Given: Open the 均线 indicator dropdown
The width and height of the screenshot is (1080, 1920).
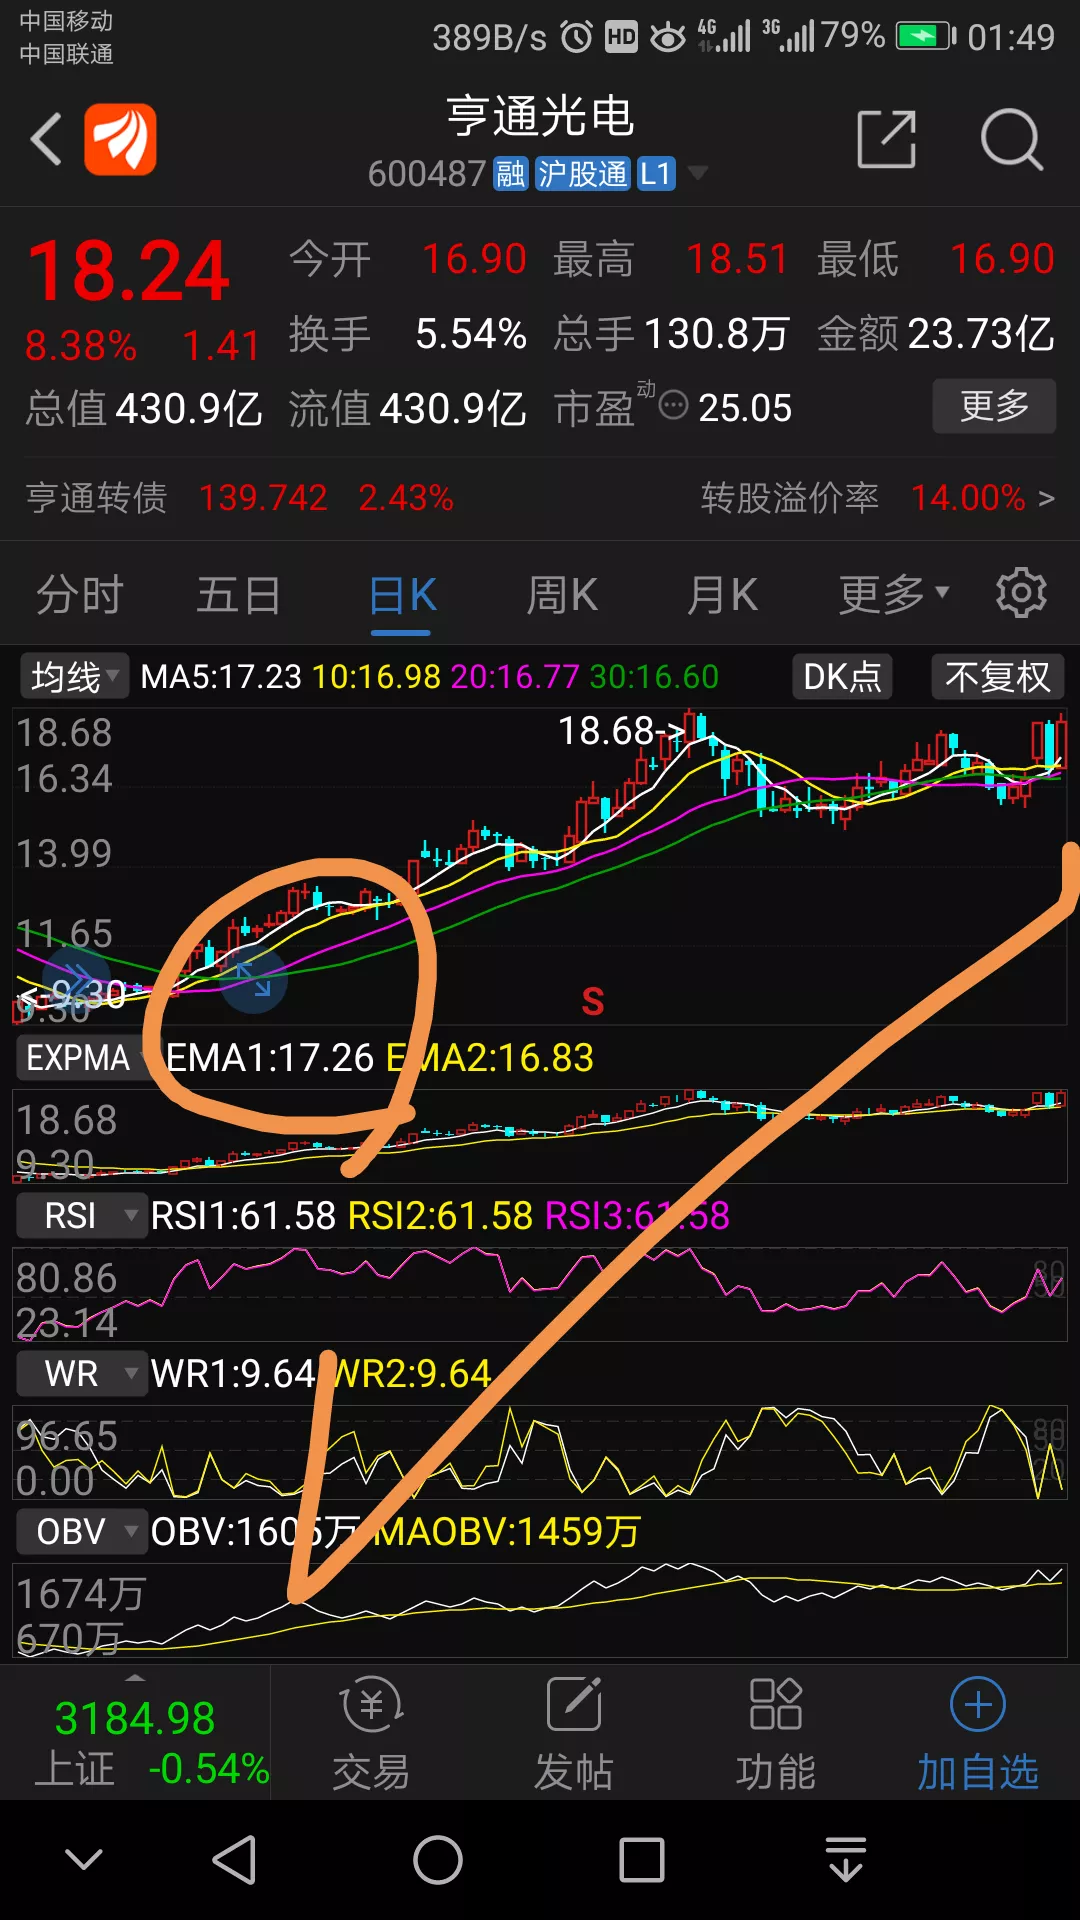Looking at the screenshot, I should pyautogui.click(x=73, y=677).
